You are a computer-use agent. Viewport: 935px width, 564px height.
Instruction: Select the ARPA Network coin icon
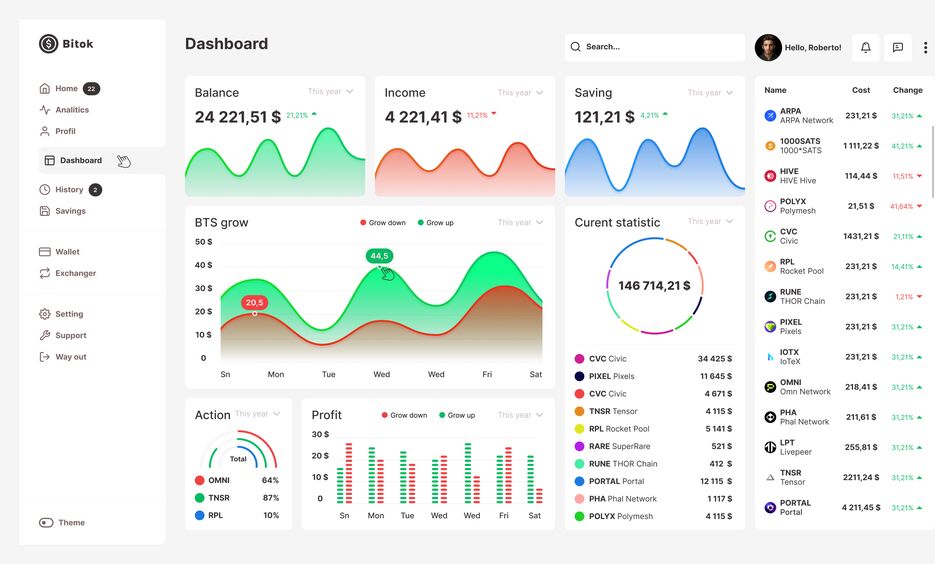770,116
